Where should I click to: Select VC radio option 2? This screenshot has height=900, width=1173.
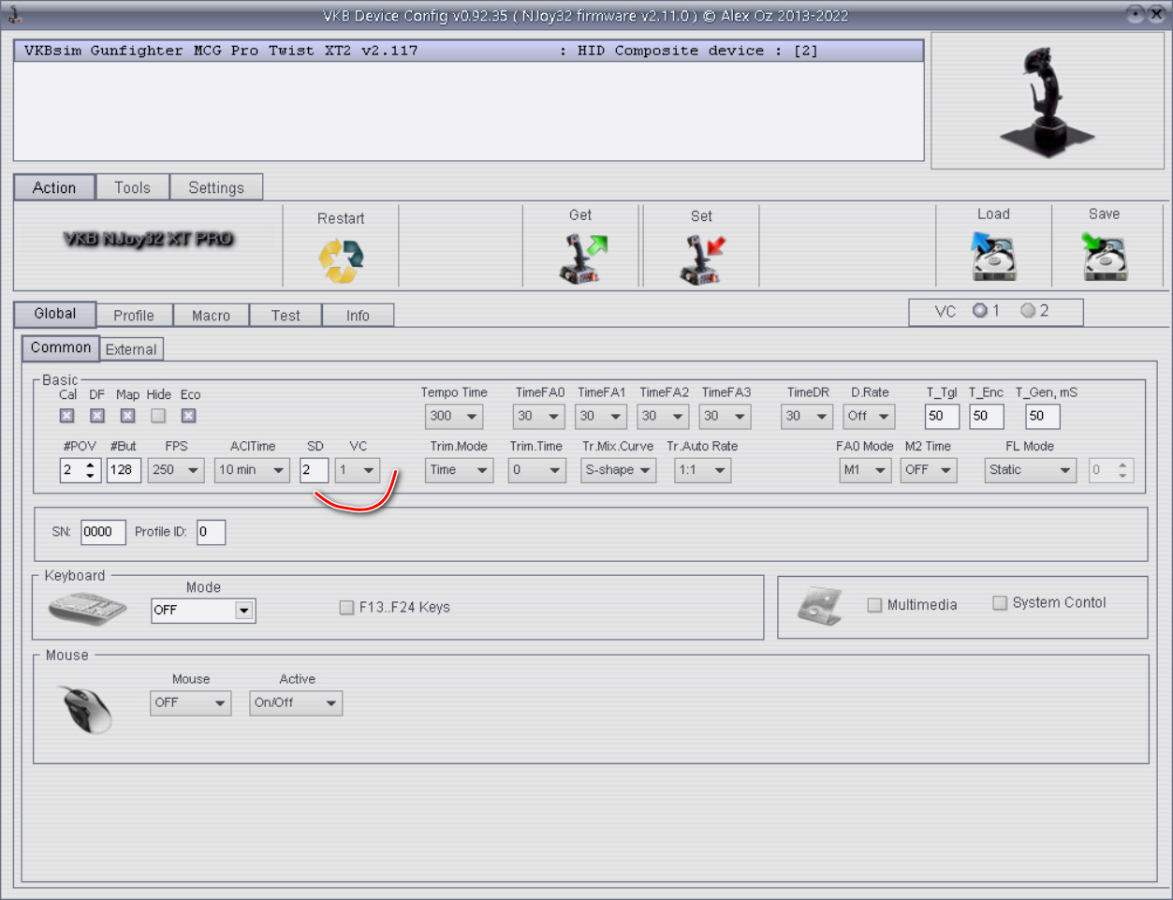pyautogui.click(x=1029, y=310)
